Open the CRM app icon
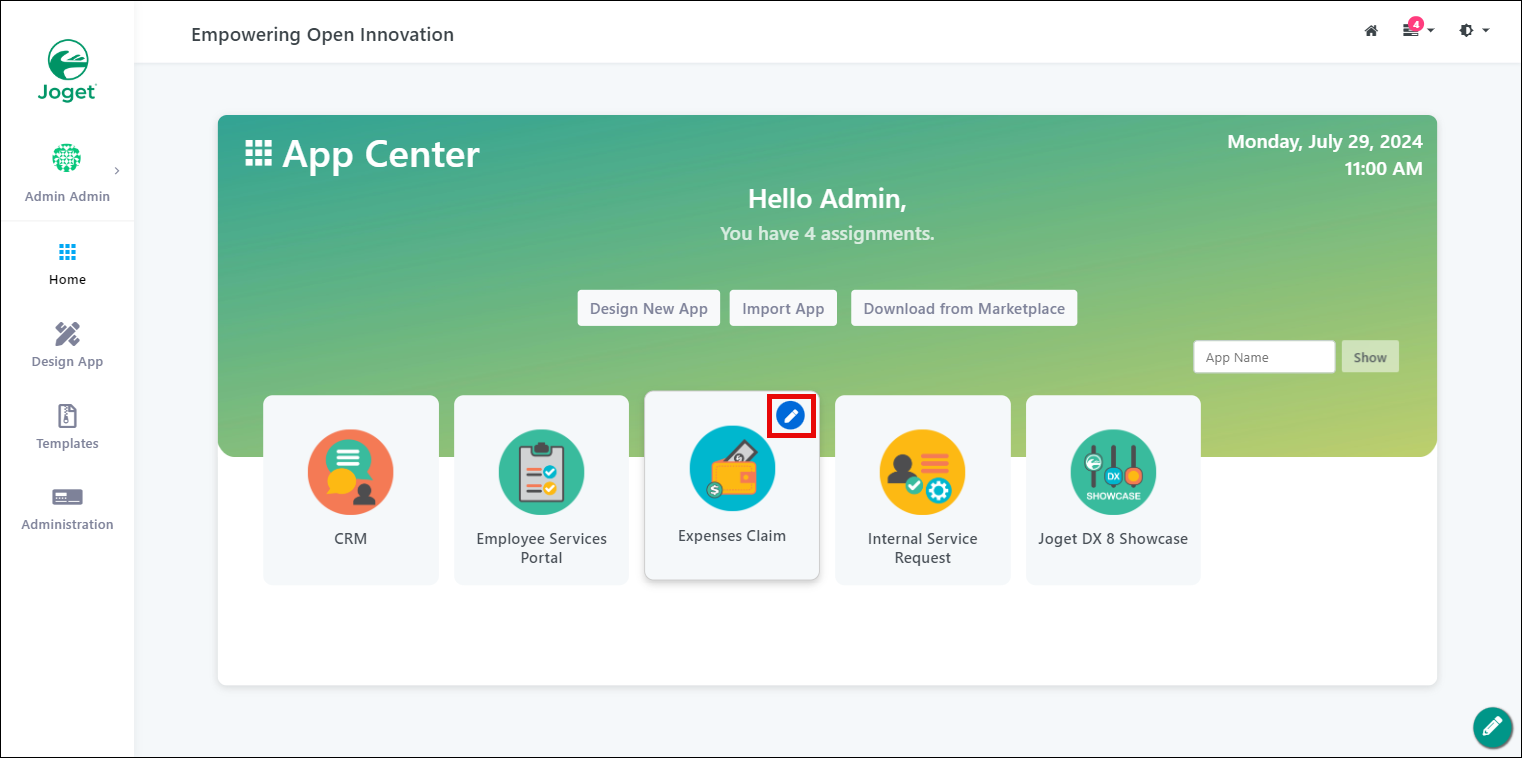The height and width of the screenshot is (758, 1522). point(351,472)
